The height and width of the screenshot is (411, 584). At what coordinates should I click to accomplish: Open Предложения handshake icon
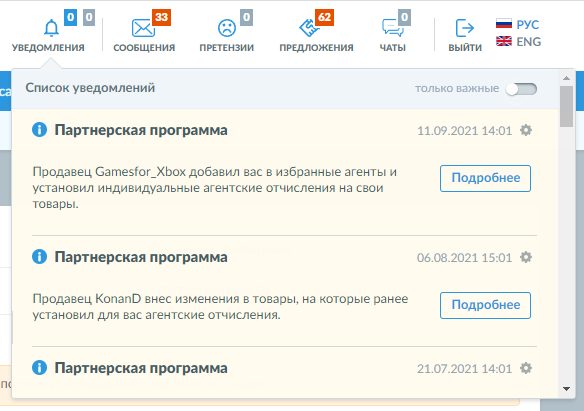point(309,28)
